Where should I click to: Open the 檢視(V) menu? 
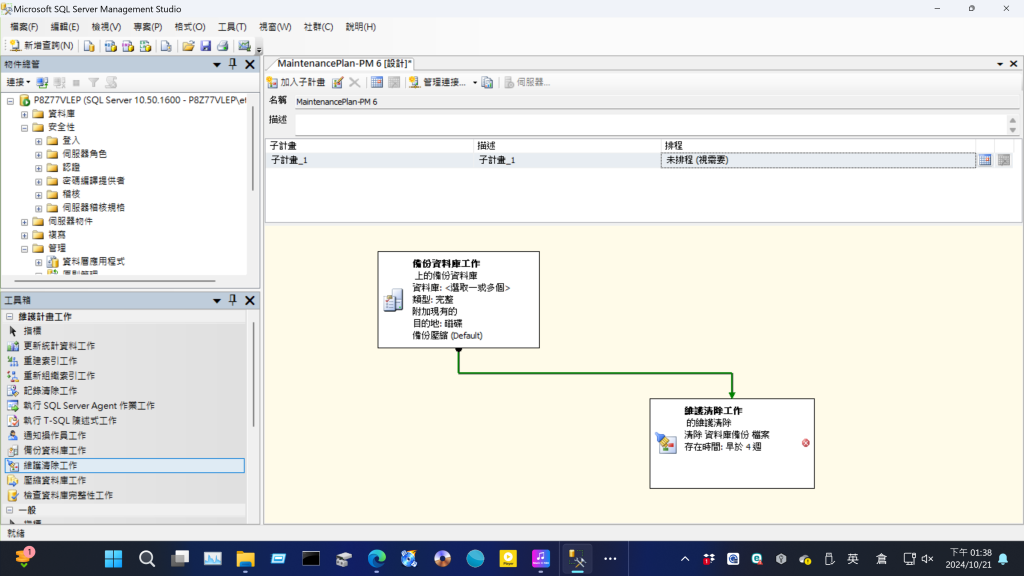point(106,27)
